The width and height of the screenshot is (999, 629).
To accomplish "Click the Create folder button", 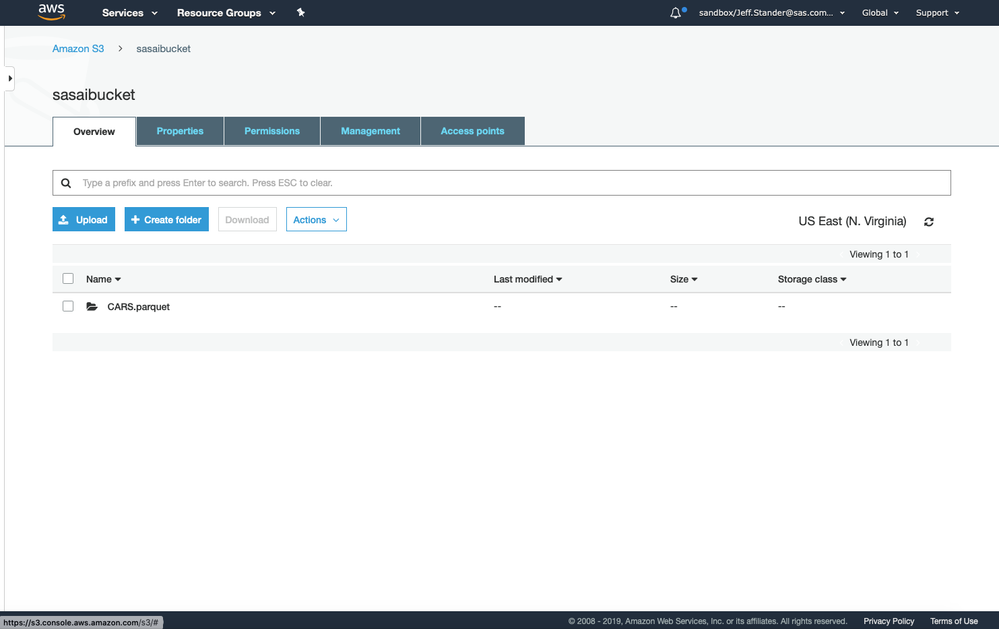I will point(166,219).
